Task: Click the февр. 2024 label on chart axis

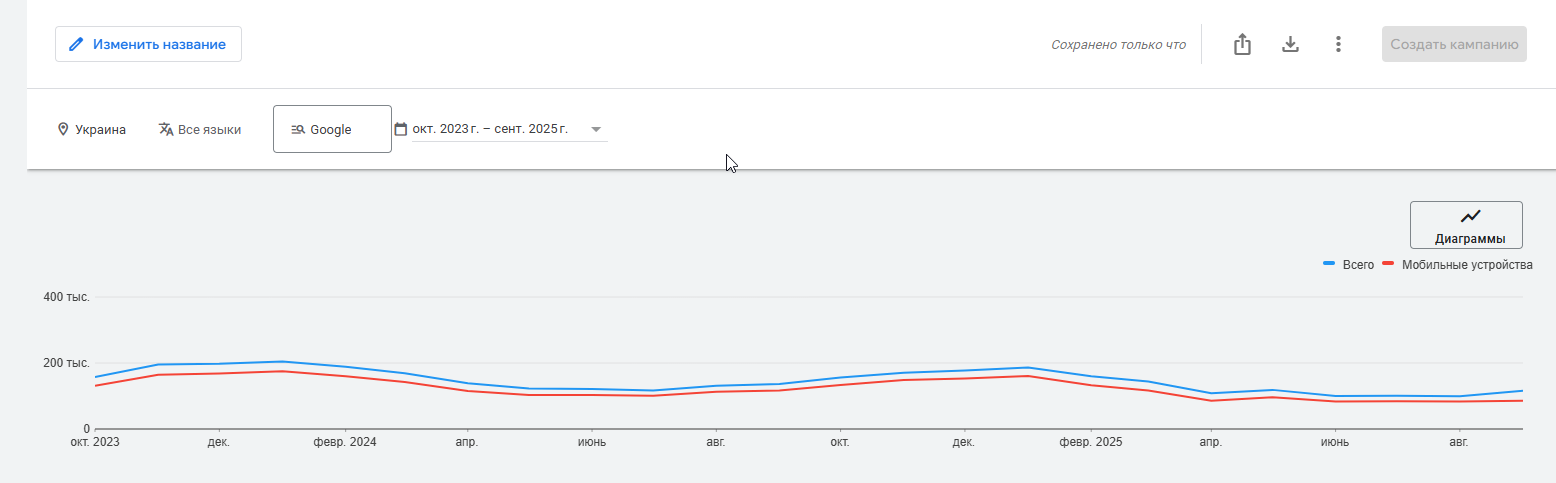Action: click(344, 441)
